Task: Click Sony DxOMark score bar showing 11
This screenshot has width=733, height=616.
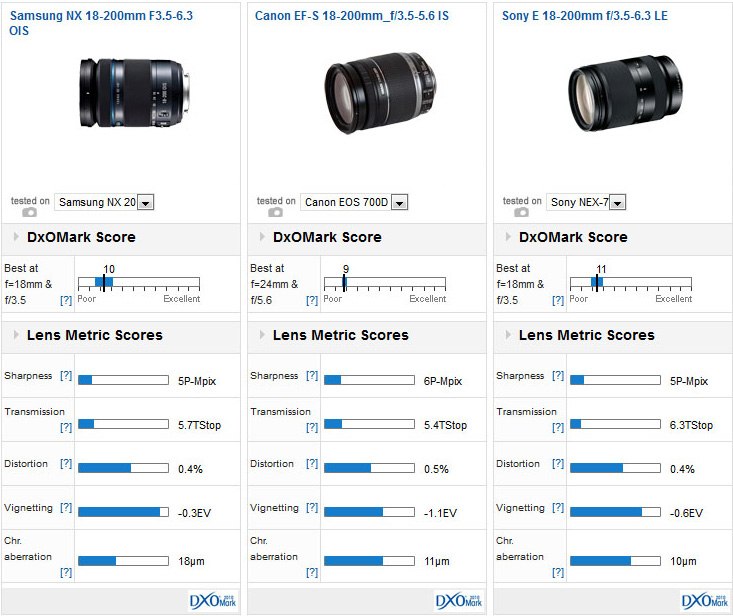Action: (631, 282)
